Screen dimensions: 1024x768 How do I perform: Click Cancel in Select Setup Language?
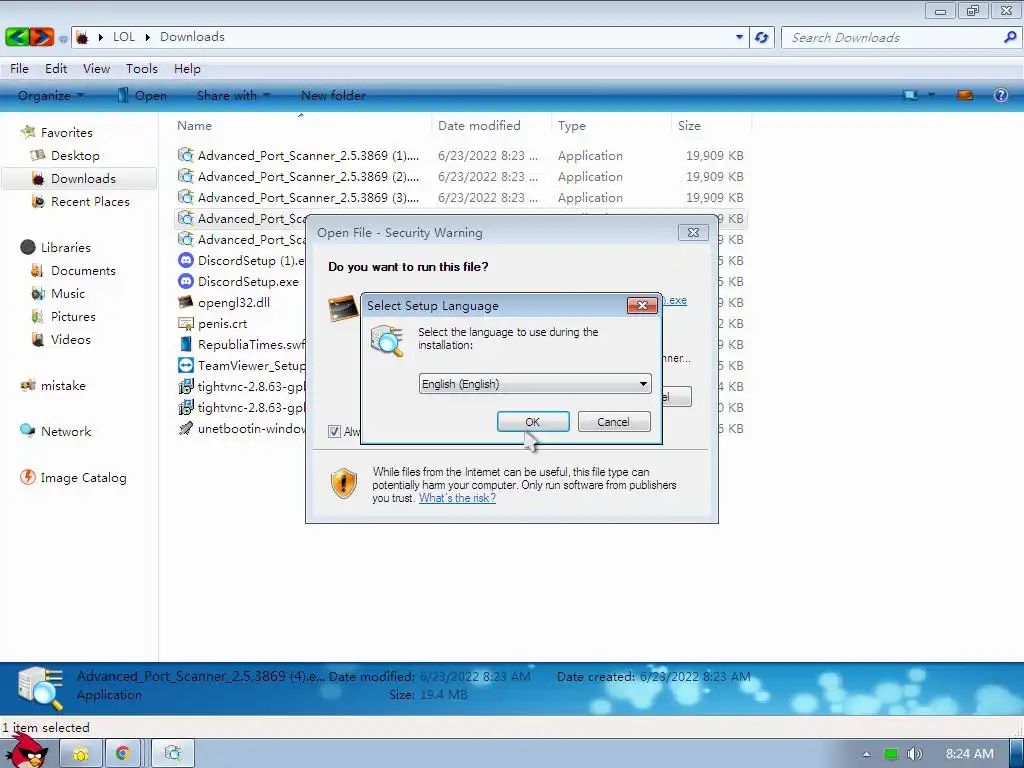click(x=614, y=422)
